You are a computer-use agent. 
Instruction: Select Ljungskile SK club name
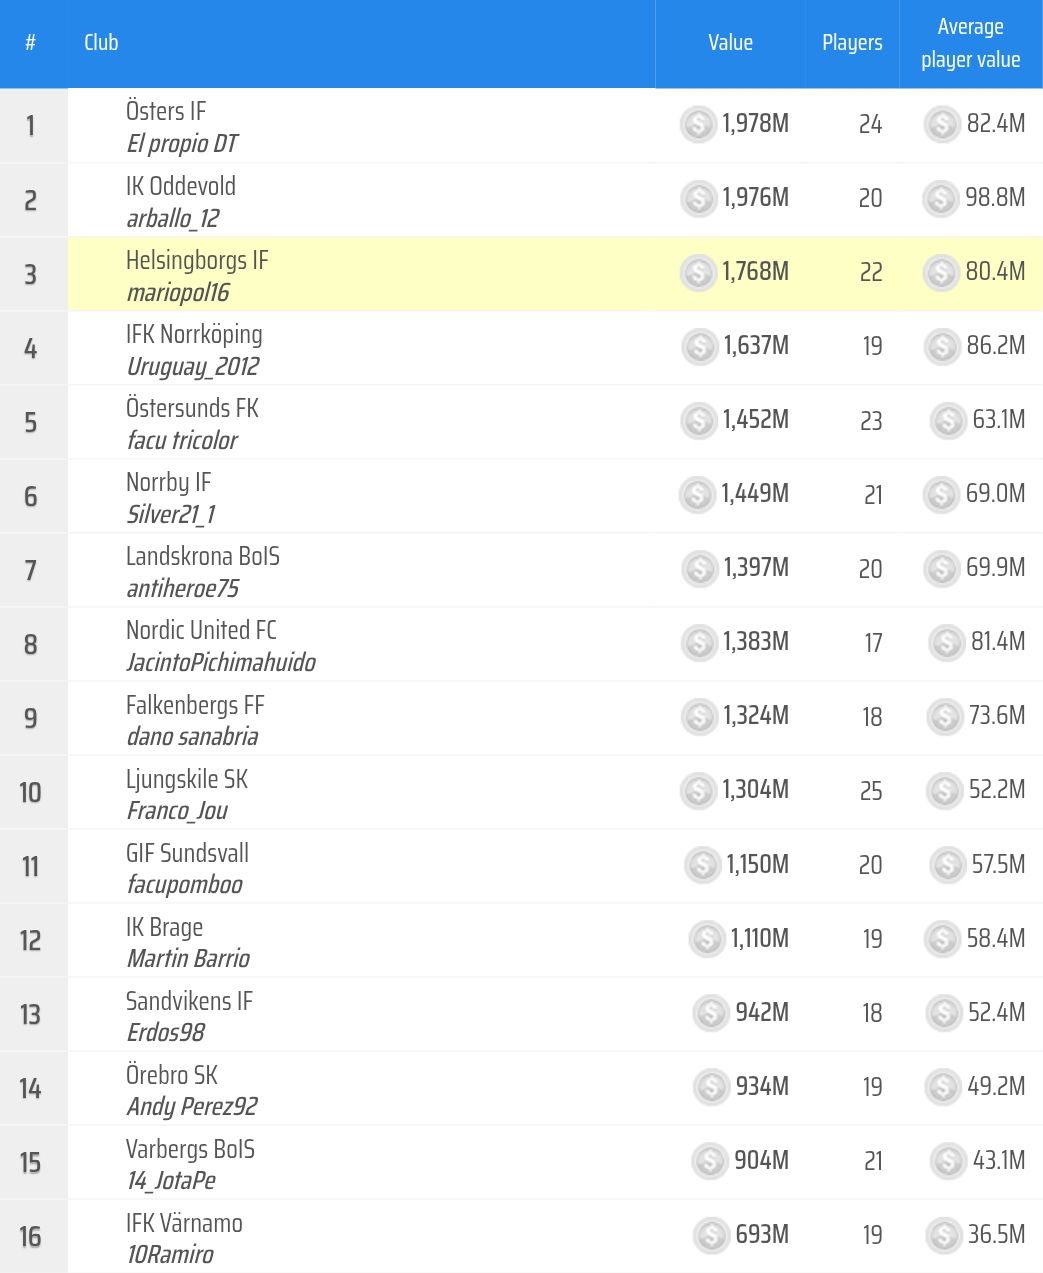click(187, 779)
